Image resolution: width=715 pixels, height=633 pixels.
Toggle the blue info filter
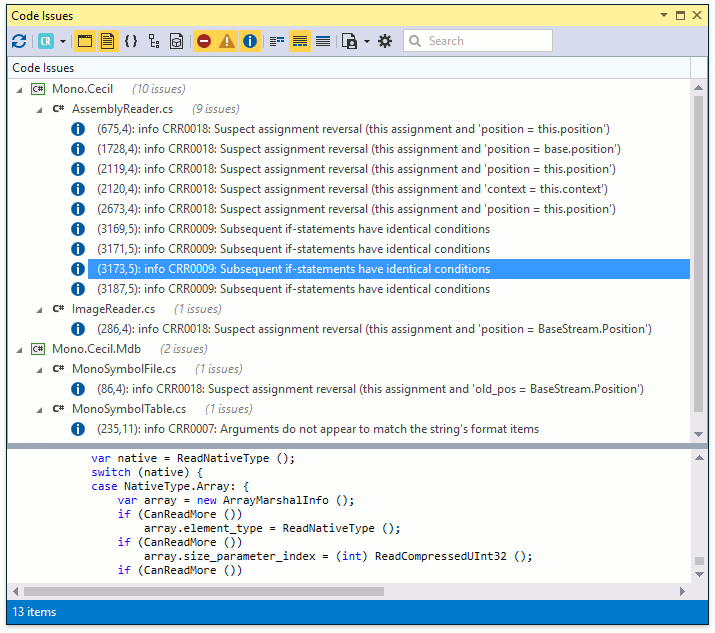(250, 41)
